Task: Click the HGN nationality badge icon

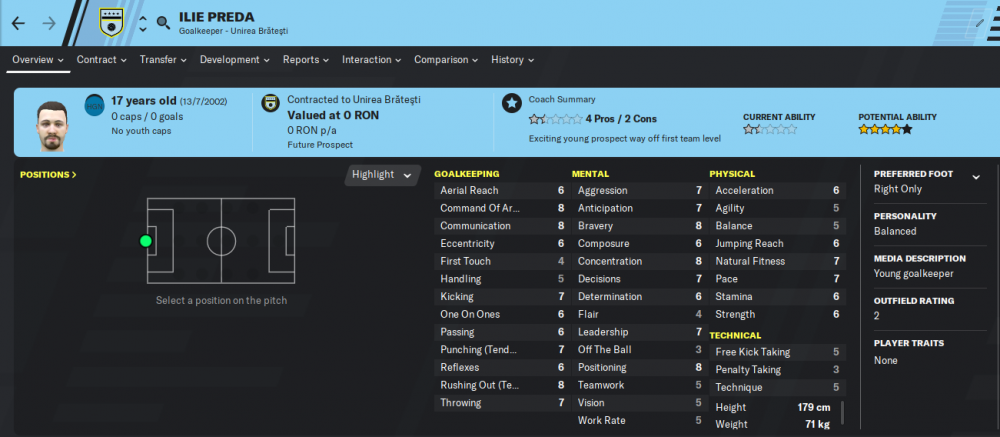Action: click(x=94, y=106)
